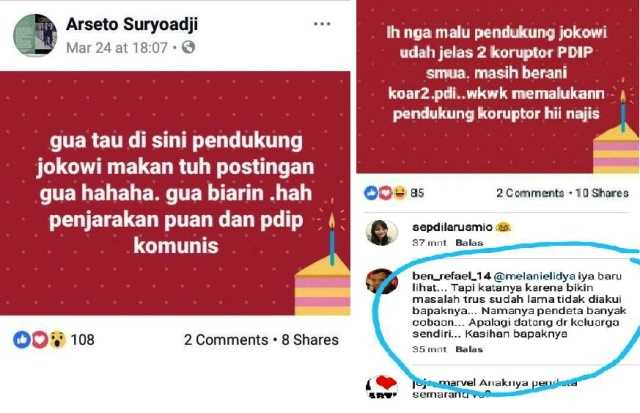640x413 pixels.
Task: Open 2 Comments on left post
Action: tap(226, 340)
